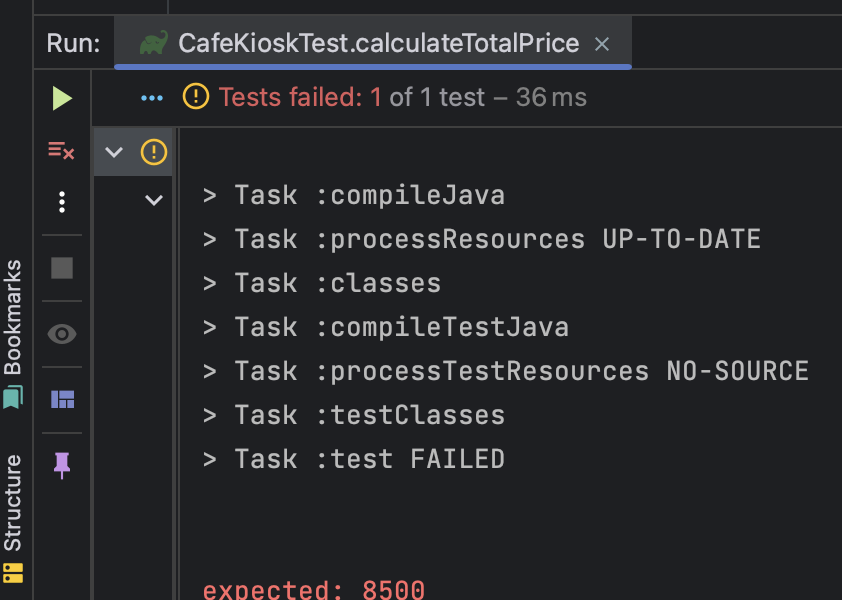Screen dimensions: 842x600
Task: Select the failed root node's warning icon in tree
Action: 153,152
